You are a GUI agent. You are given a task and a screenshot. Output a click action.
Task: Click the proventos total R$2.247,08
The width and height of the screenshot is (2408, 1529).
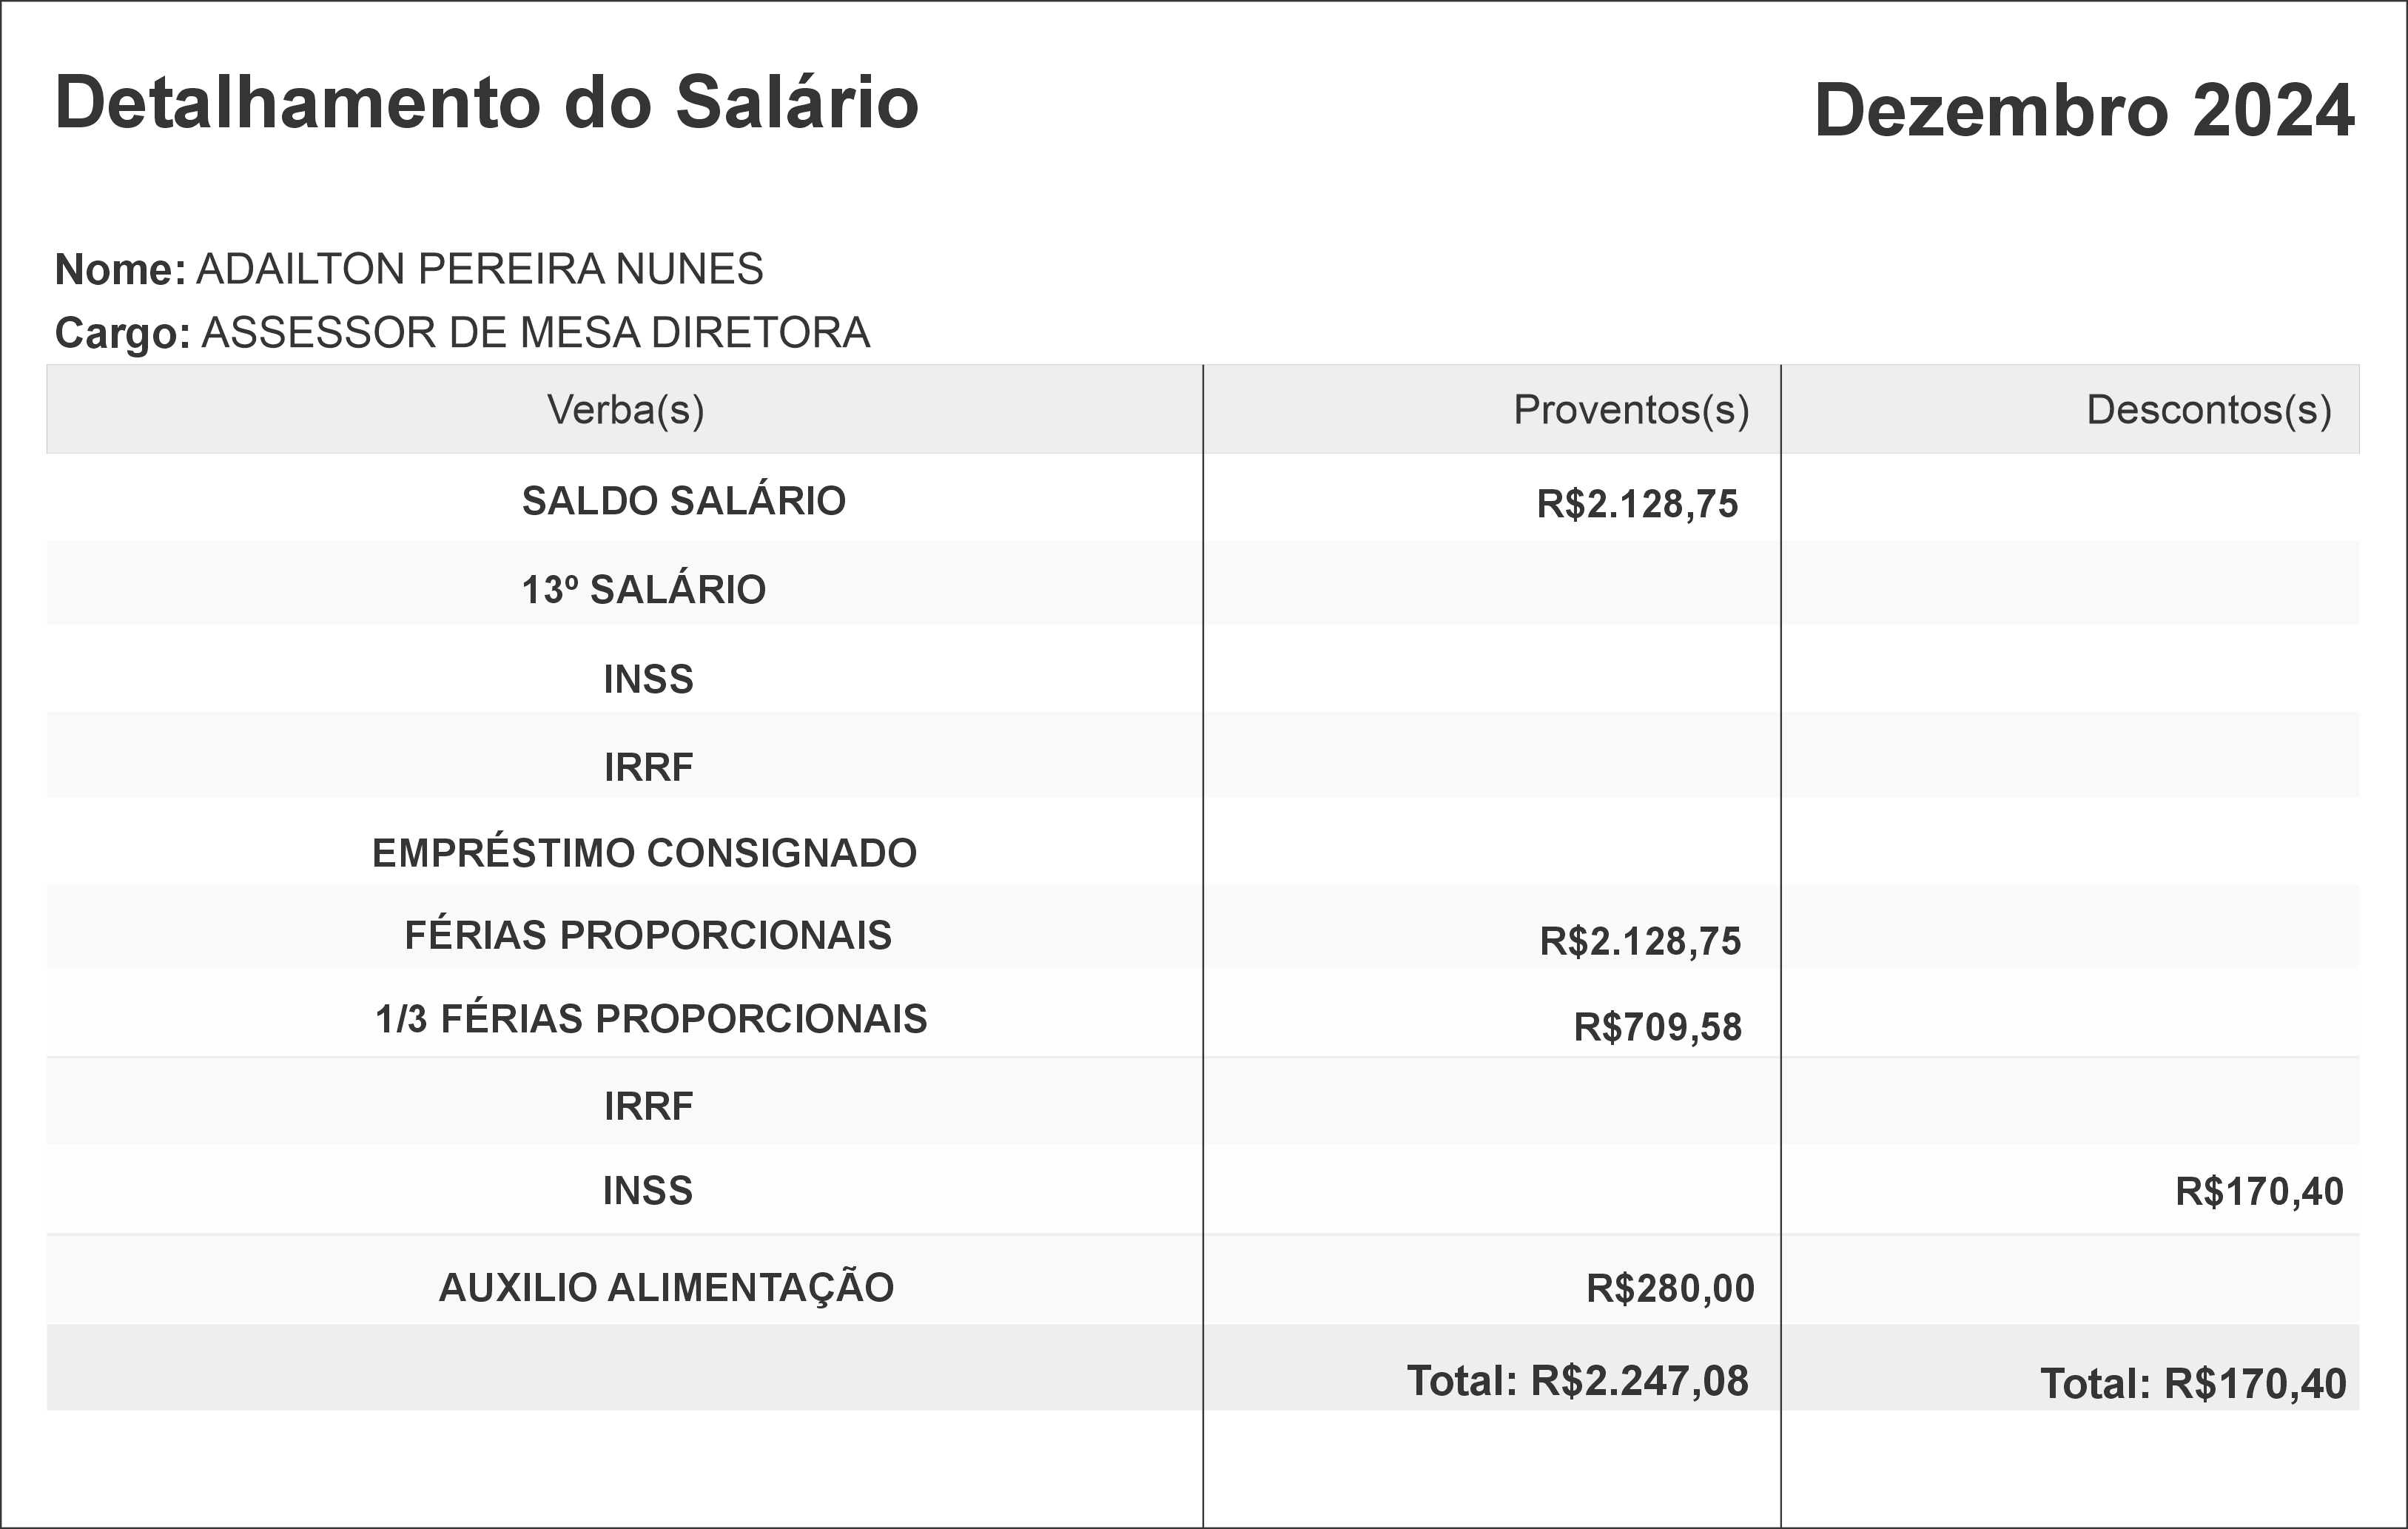click(x=1577, y=1381)
